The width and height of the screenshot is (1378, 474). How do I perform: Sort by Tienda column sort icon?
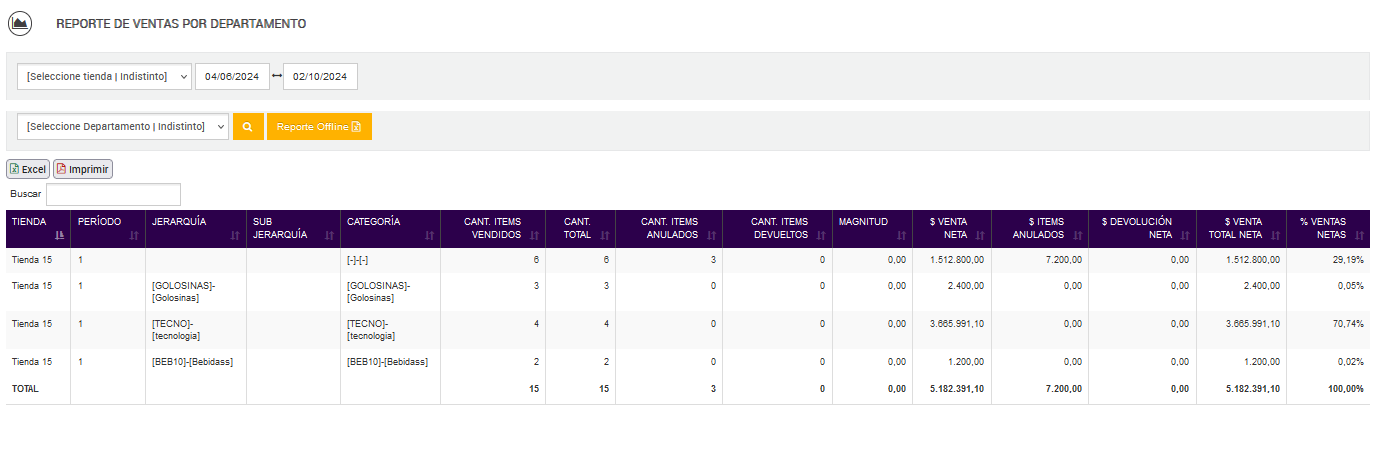click(x=59, y=235)
